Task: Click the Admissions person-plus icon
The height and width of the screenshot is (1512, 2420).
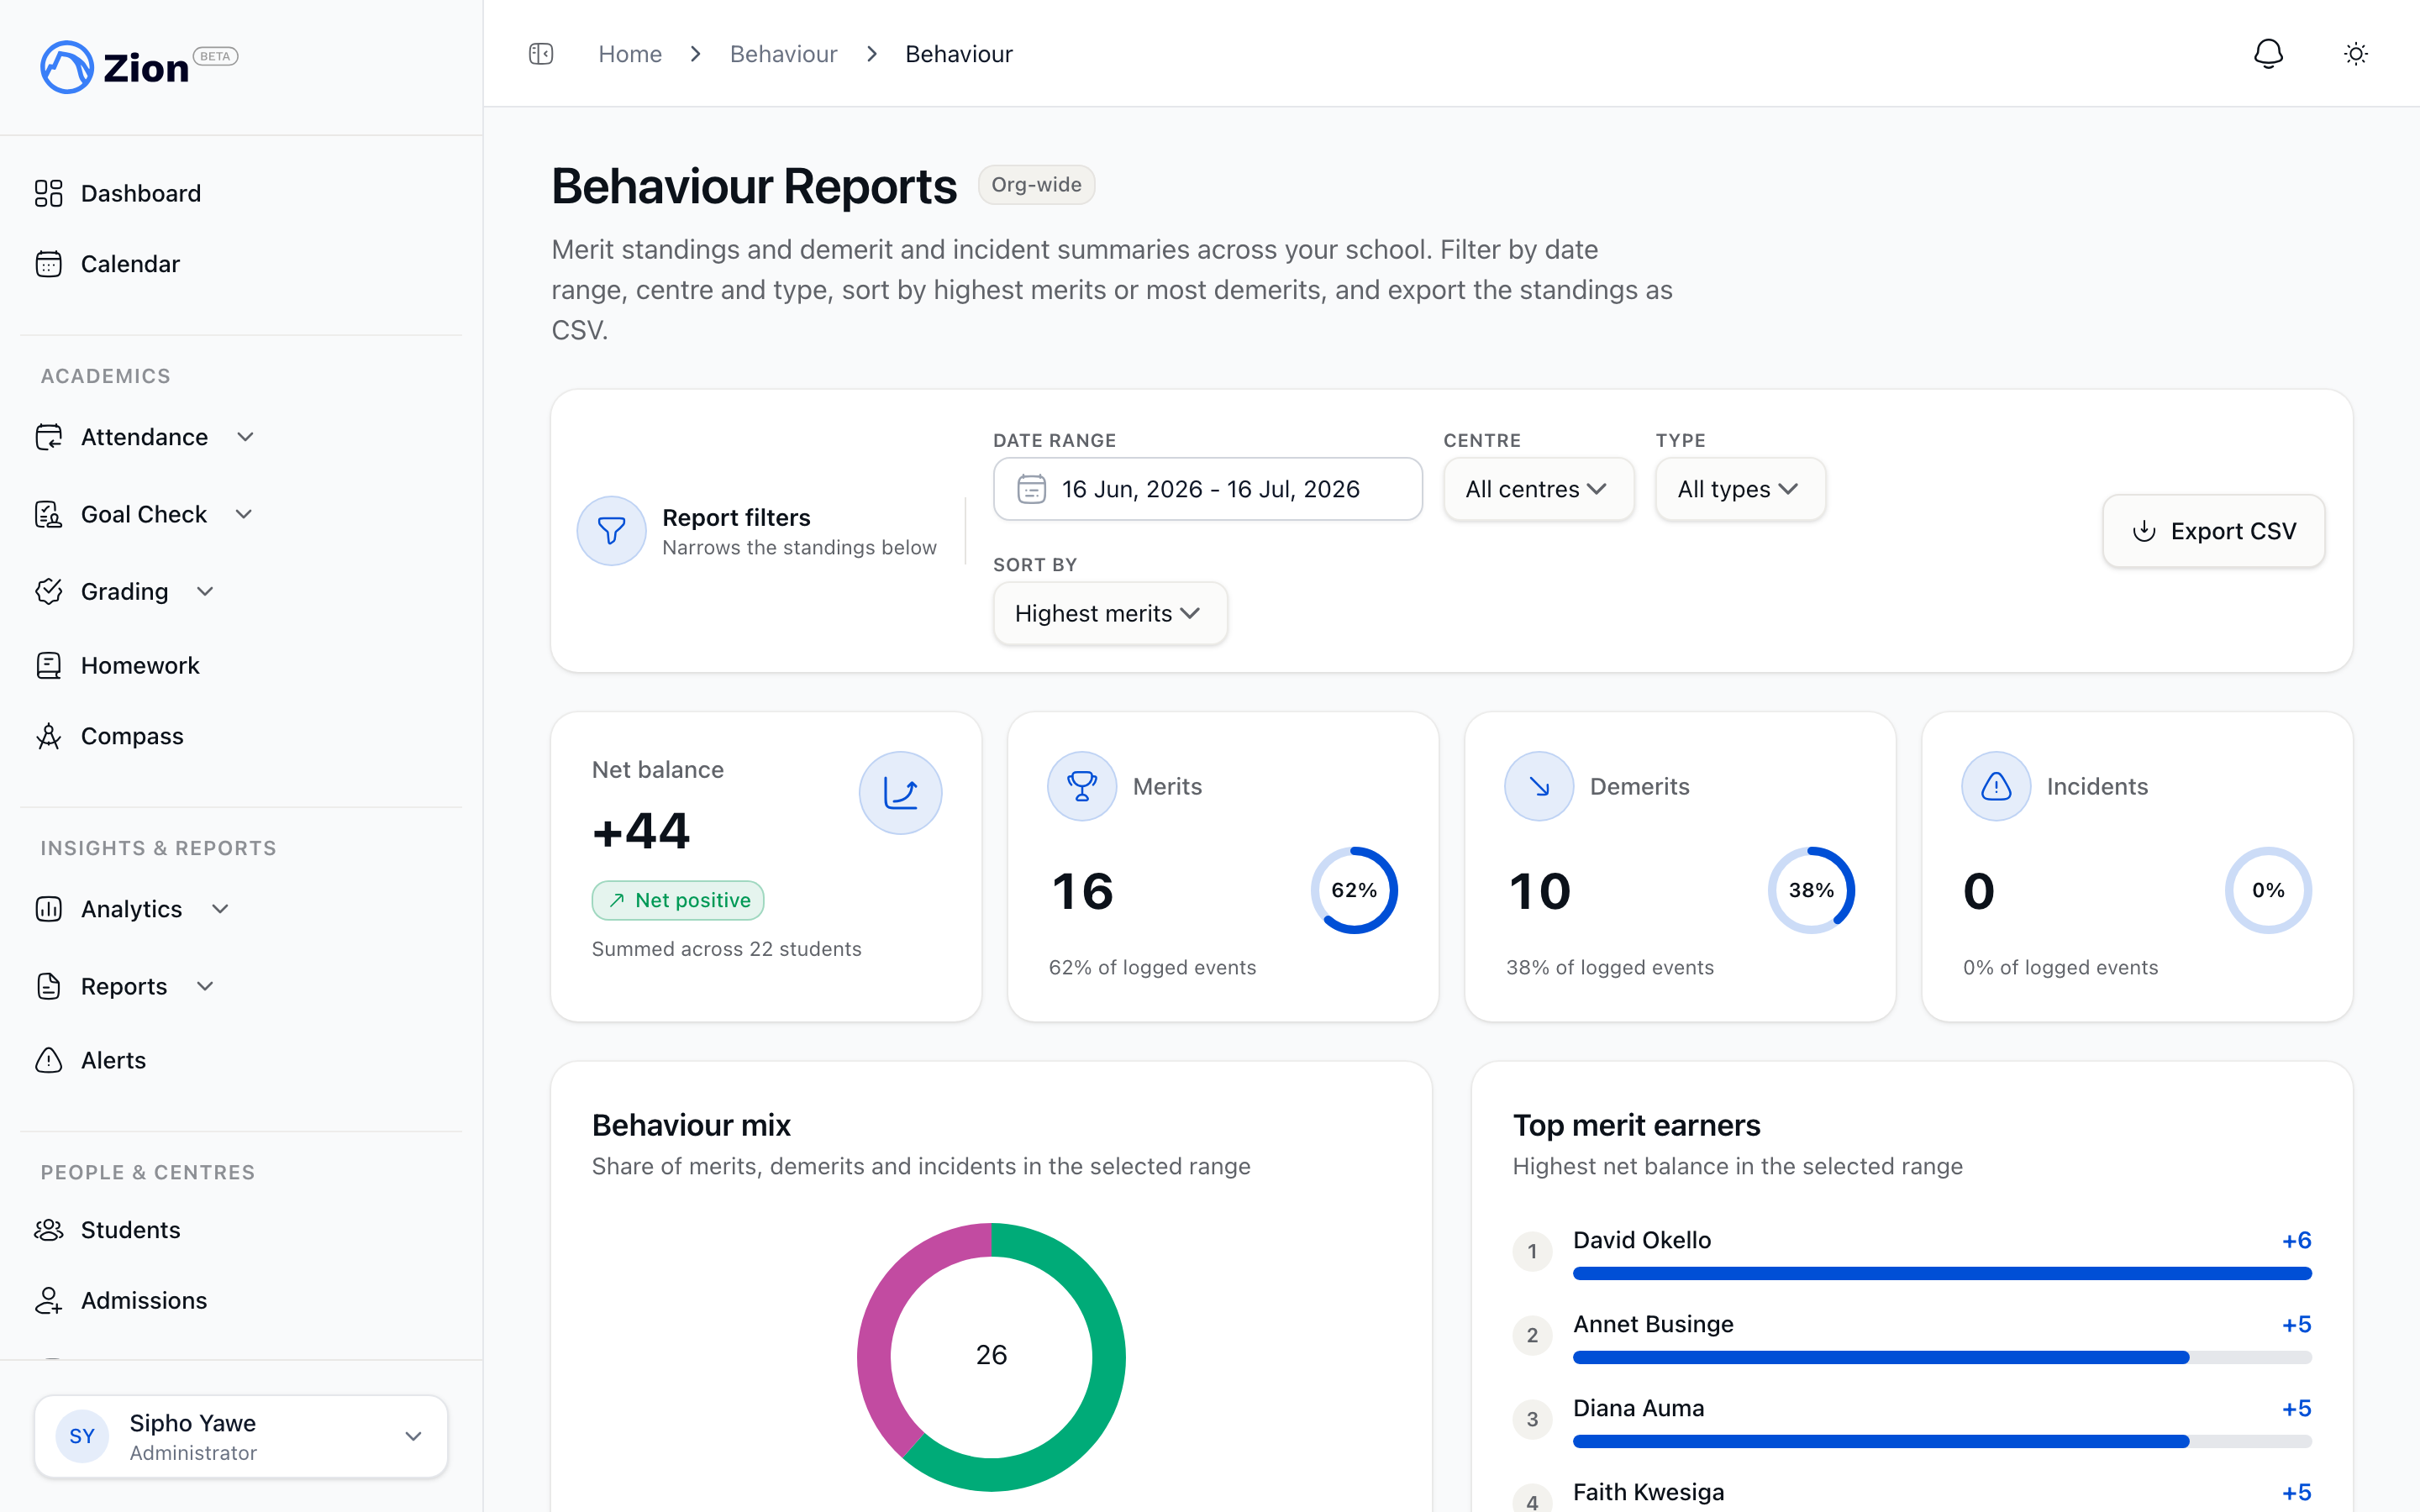Action: click(49, 1300)
